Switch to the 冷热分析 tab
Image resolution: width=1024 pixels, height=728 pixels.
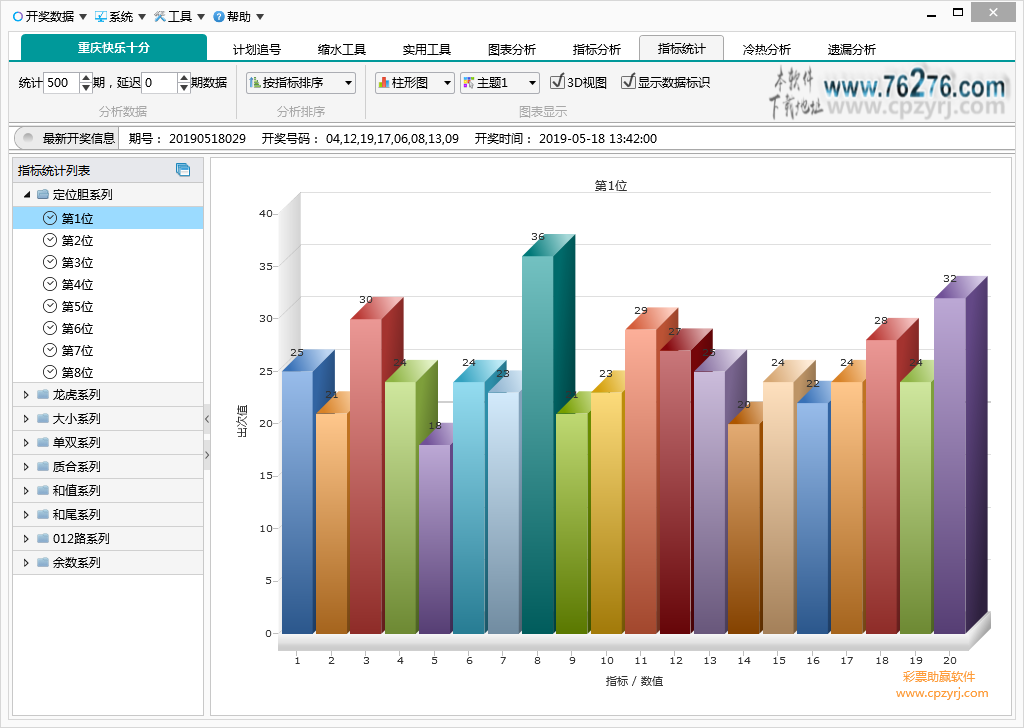pos(766,49)
